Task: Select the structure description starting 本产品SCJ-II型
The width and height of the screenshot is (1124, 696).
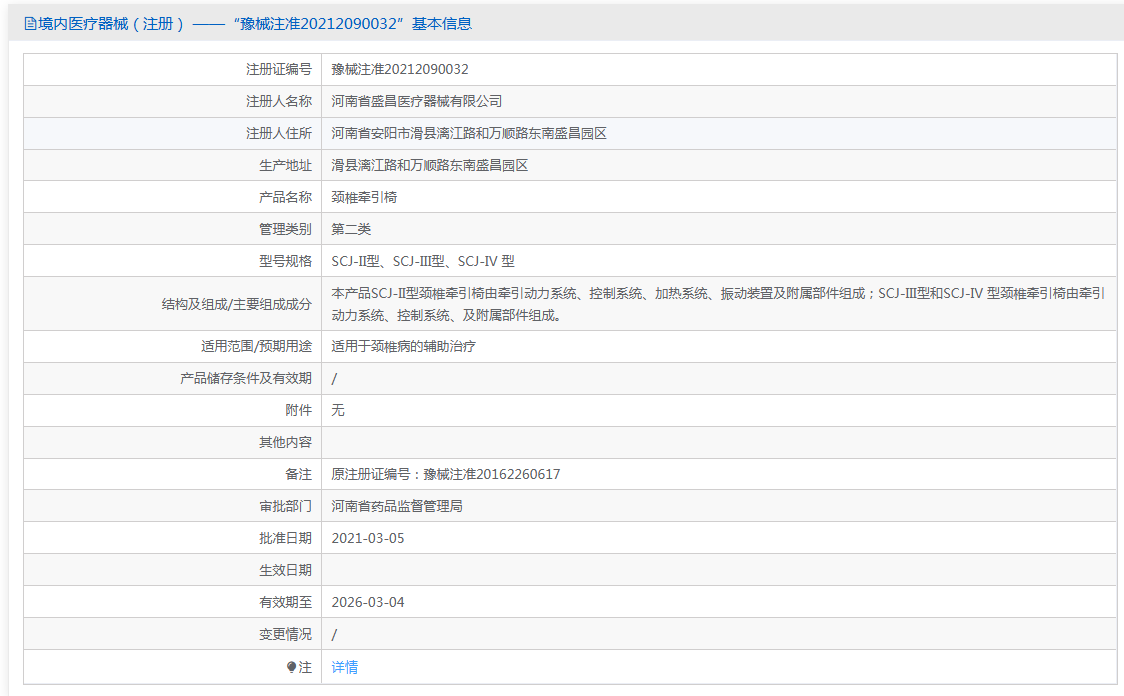Action: click(x=718, y=304)
